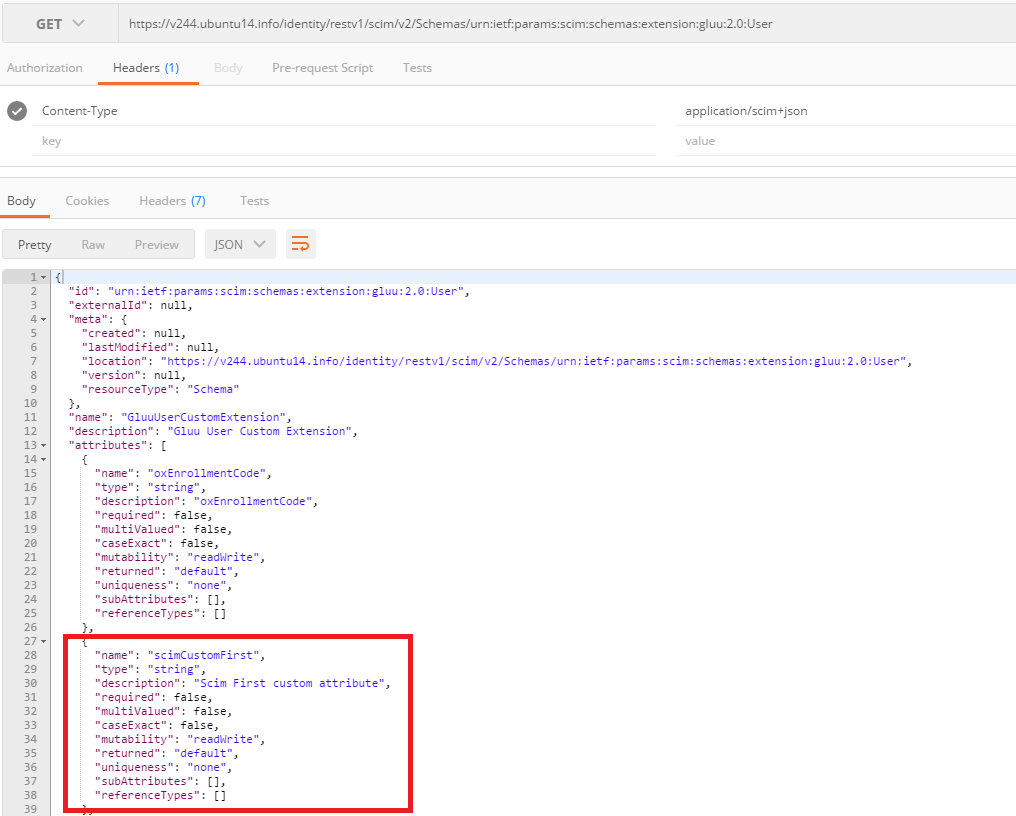Collapse the meta object at line 4

43,319
